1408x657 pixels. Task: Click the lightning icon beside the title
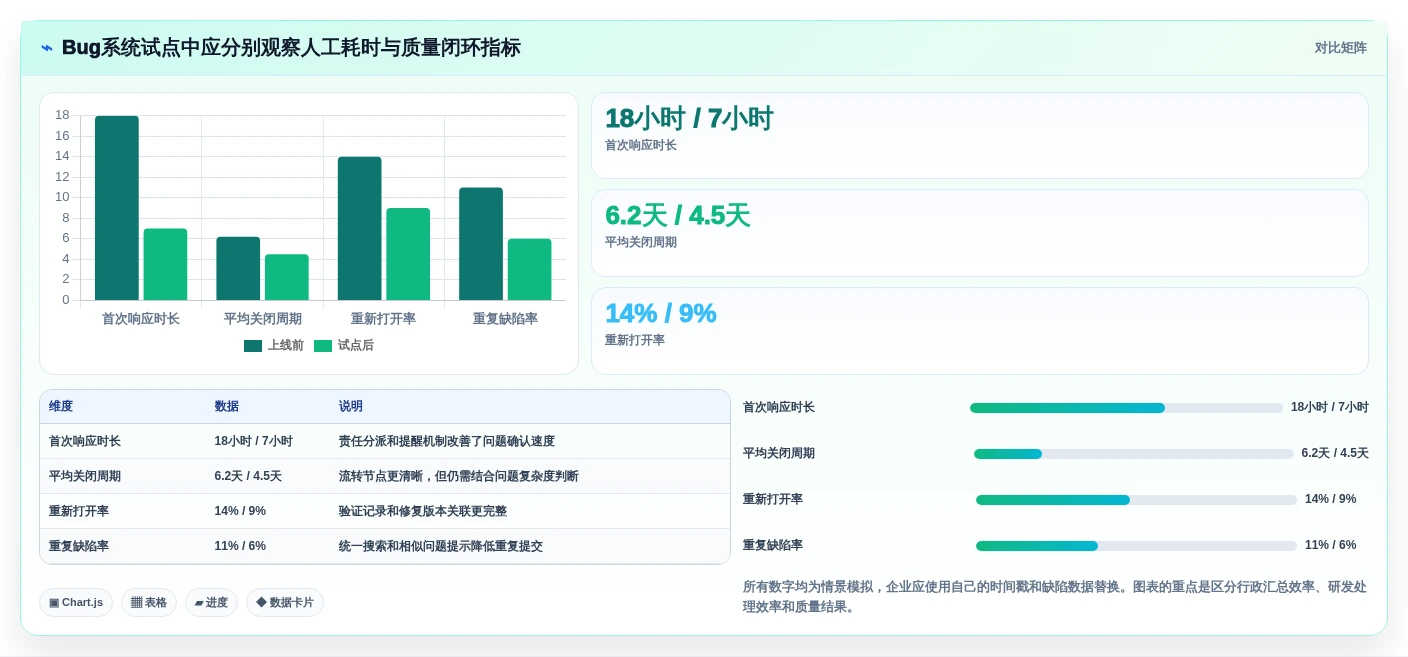pyautogui.click(x=47, y=48)
